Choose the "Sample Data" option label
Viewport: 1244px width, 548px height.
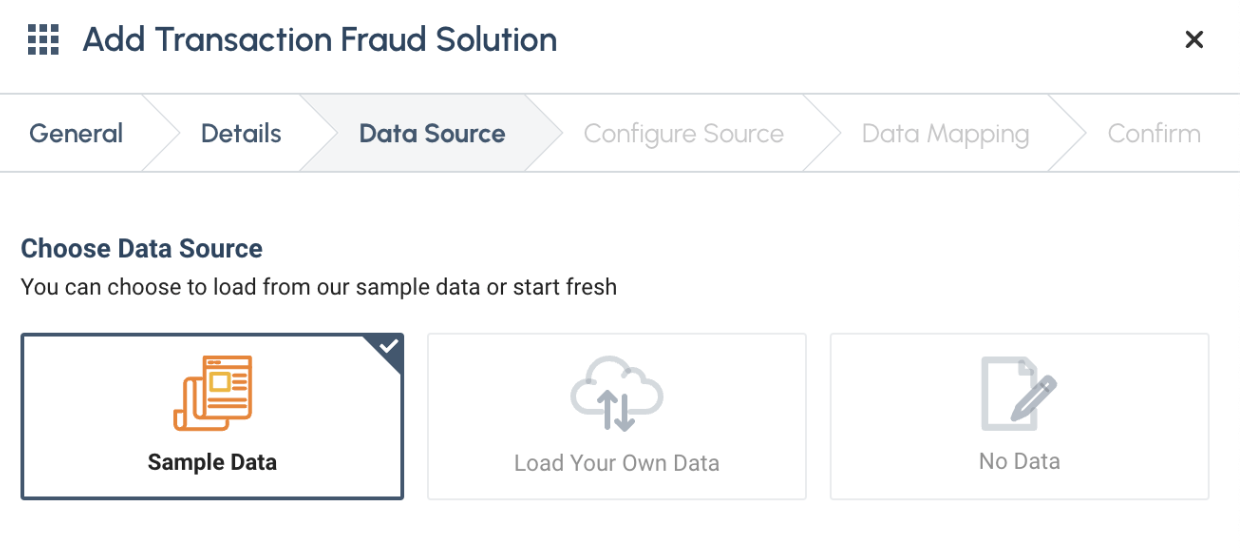pyautogui.click(x=212, y=462)
